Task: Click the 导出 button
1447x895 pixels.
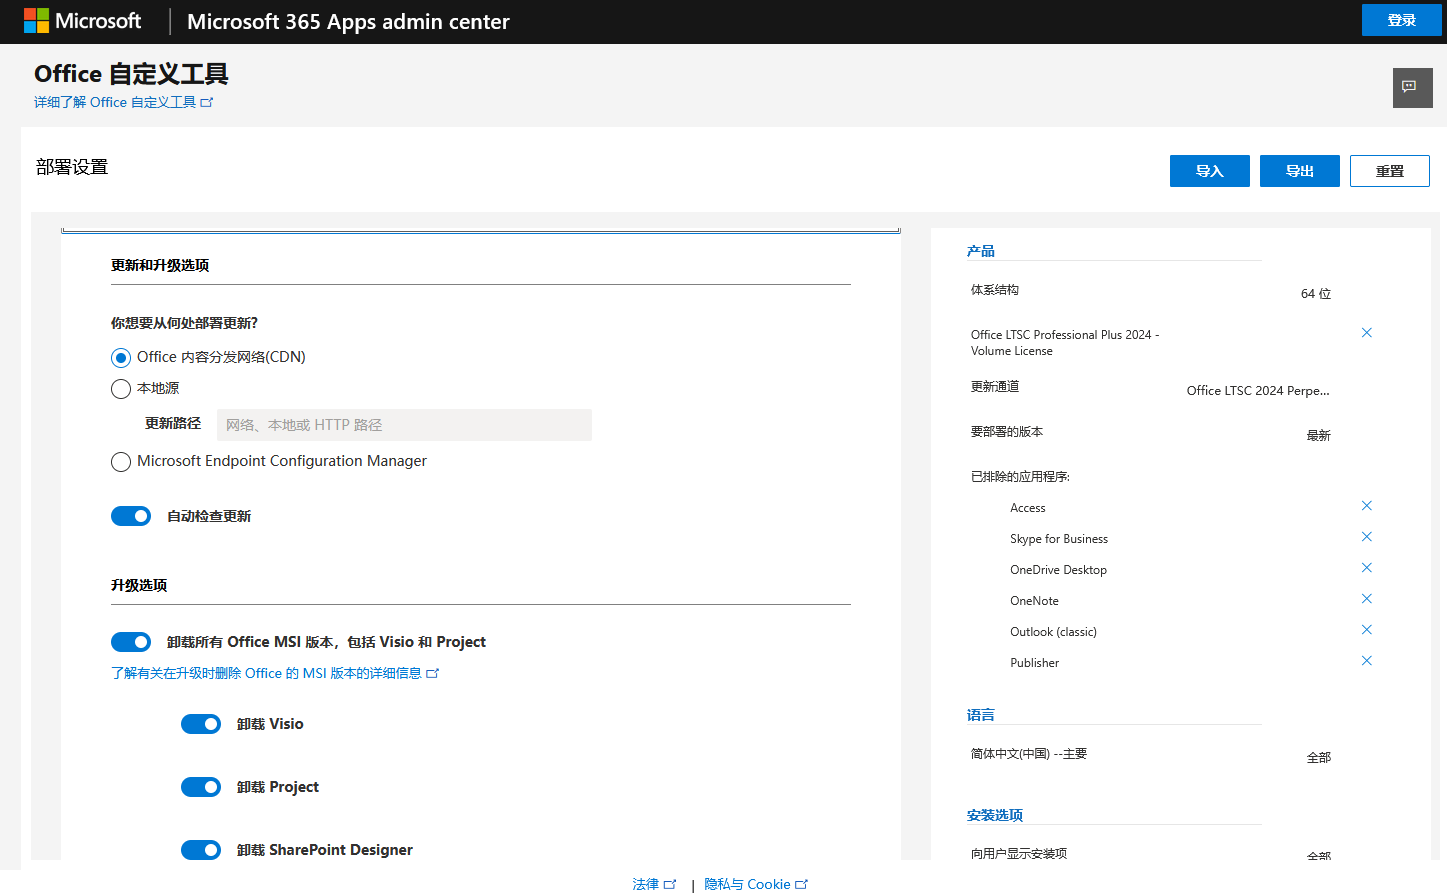Action: point(1300,171)
